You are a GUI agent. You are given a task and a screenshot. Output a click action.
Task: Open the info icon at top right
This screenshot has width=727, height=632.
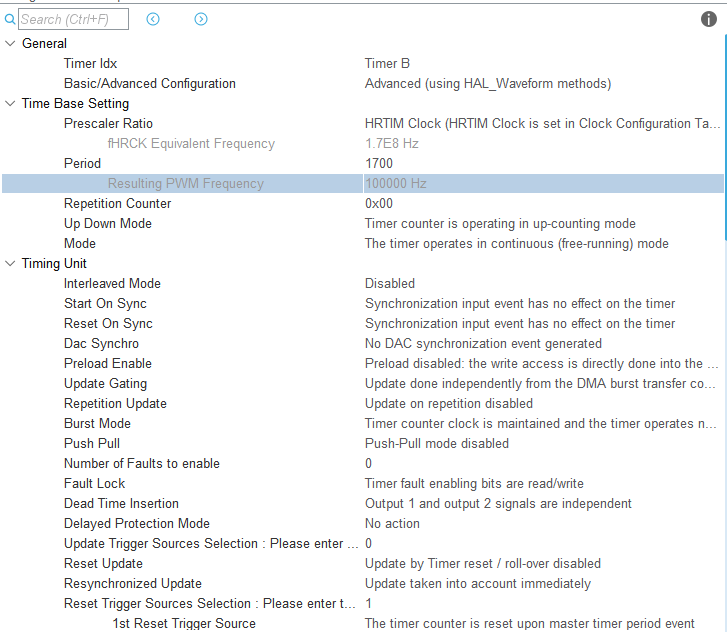[708, 19]
